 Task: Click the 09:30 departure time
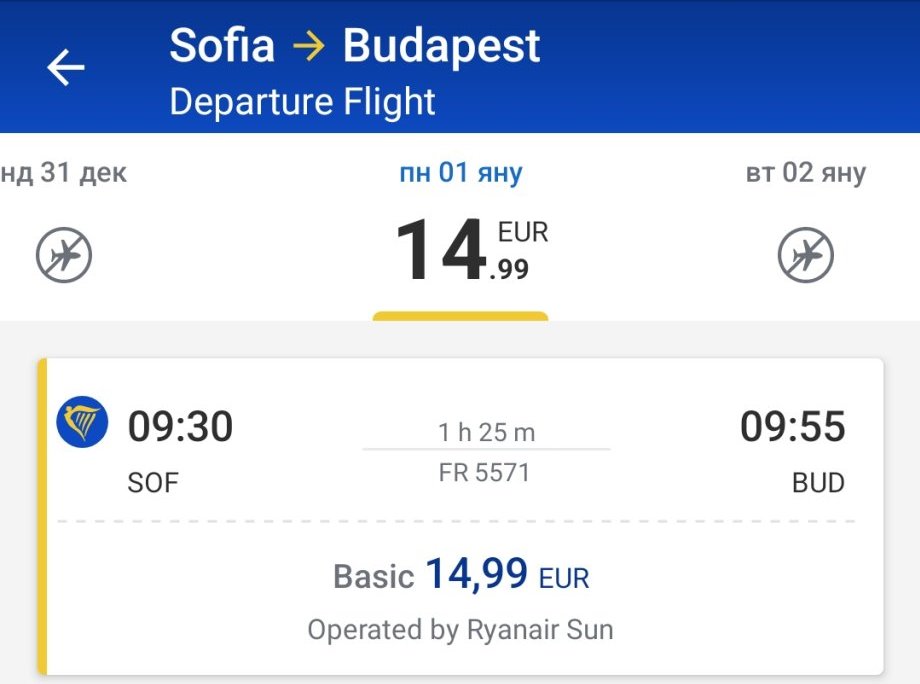[x=180, y=427]
